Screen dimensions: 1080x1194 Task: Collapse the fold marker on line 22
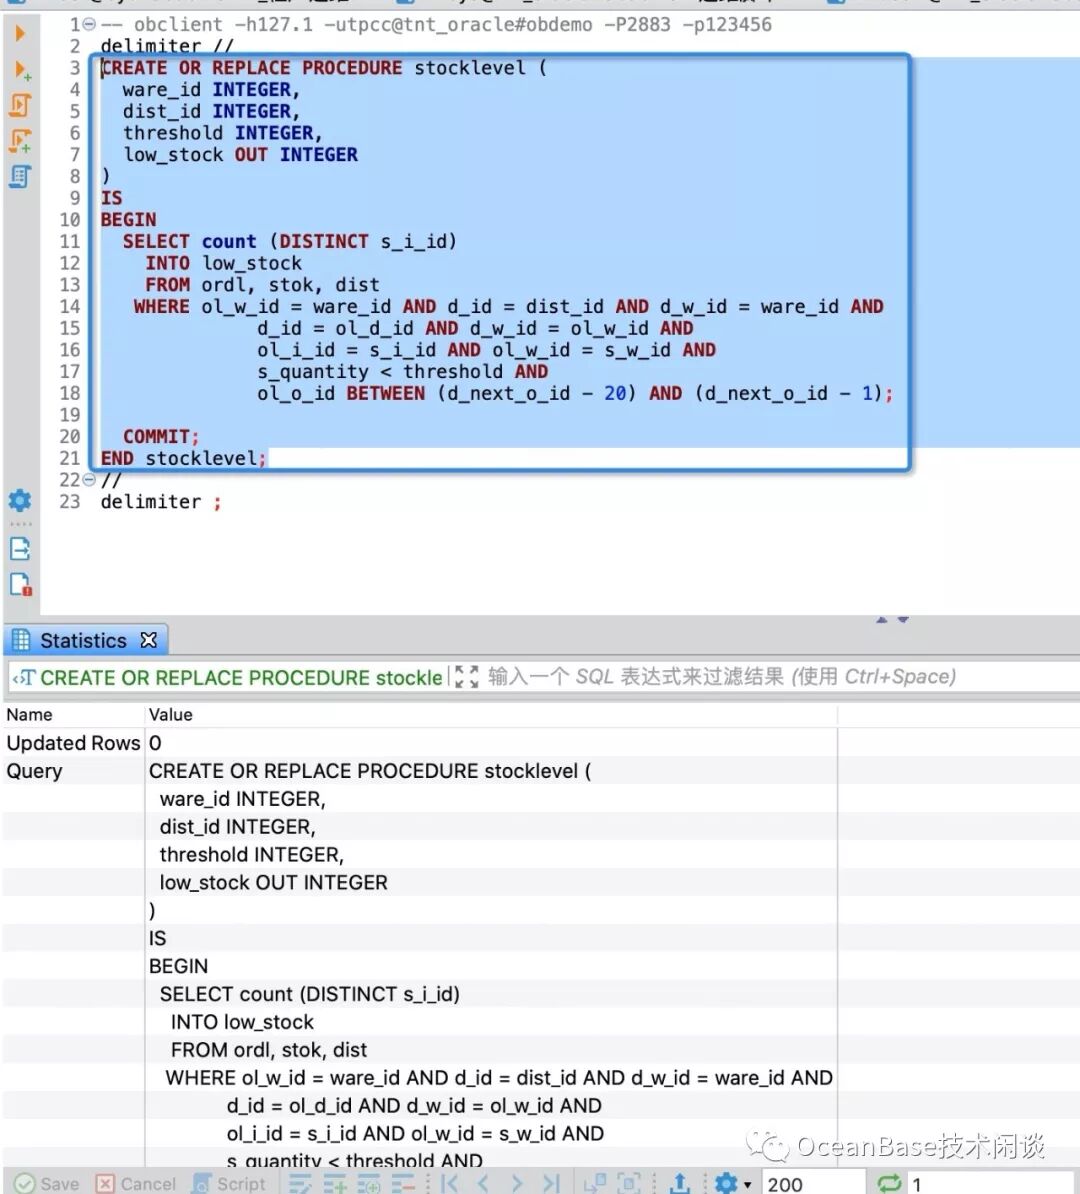click(89, 480)
